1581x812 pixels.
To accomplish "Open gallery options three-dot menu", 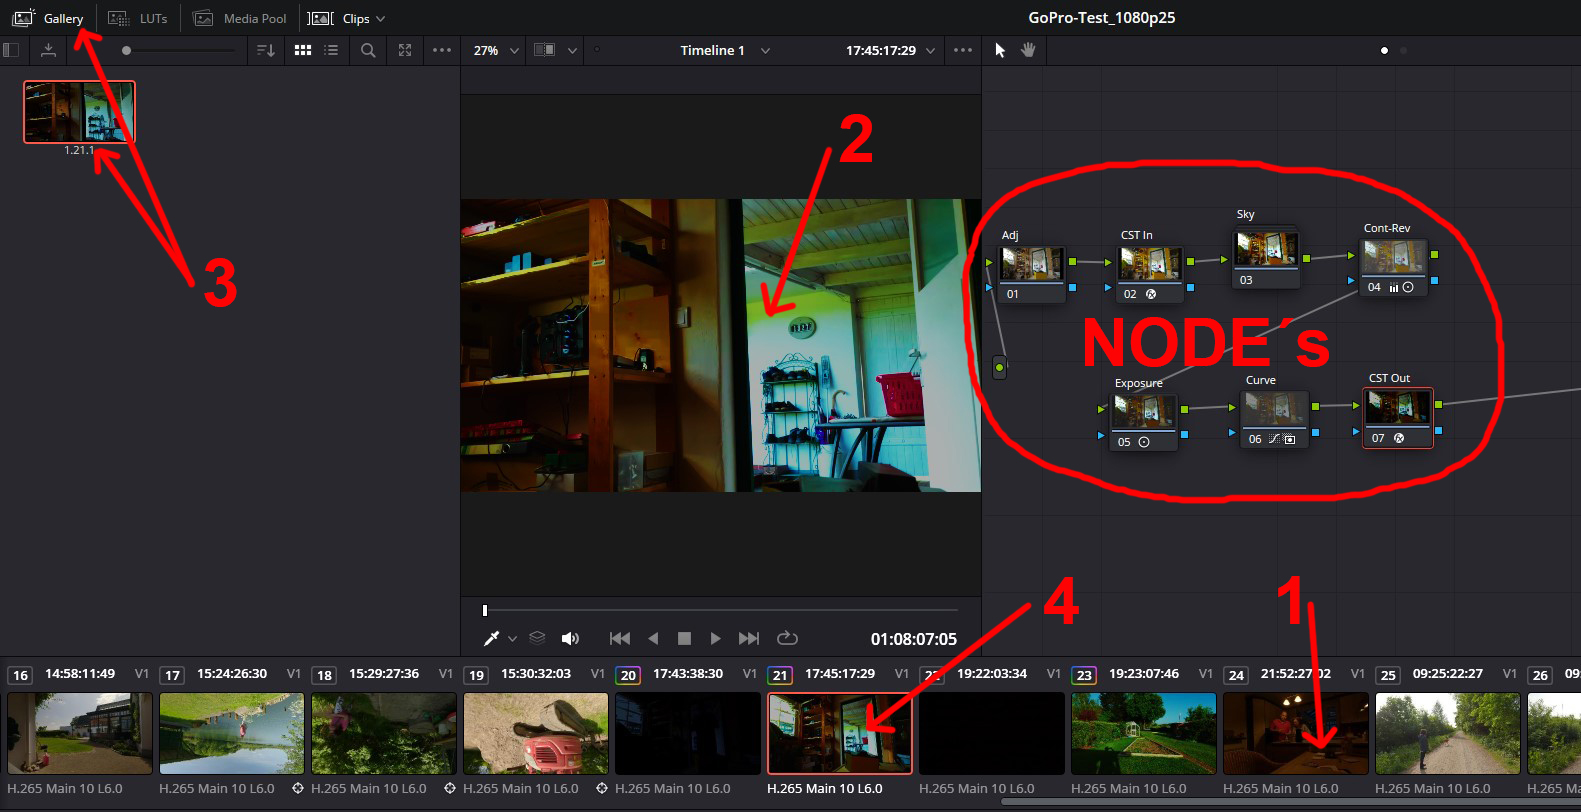I will click(442, 50).
